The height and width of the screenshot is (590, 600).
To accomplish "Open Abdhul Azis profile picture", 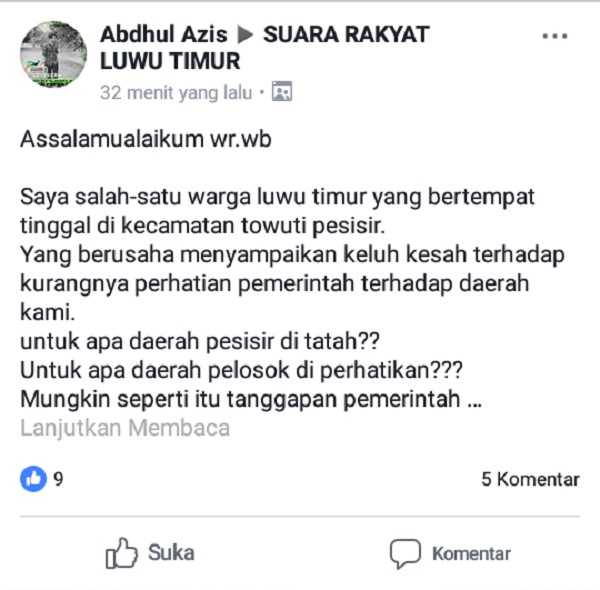I will tap(53, 54).
